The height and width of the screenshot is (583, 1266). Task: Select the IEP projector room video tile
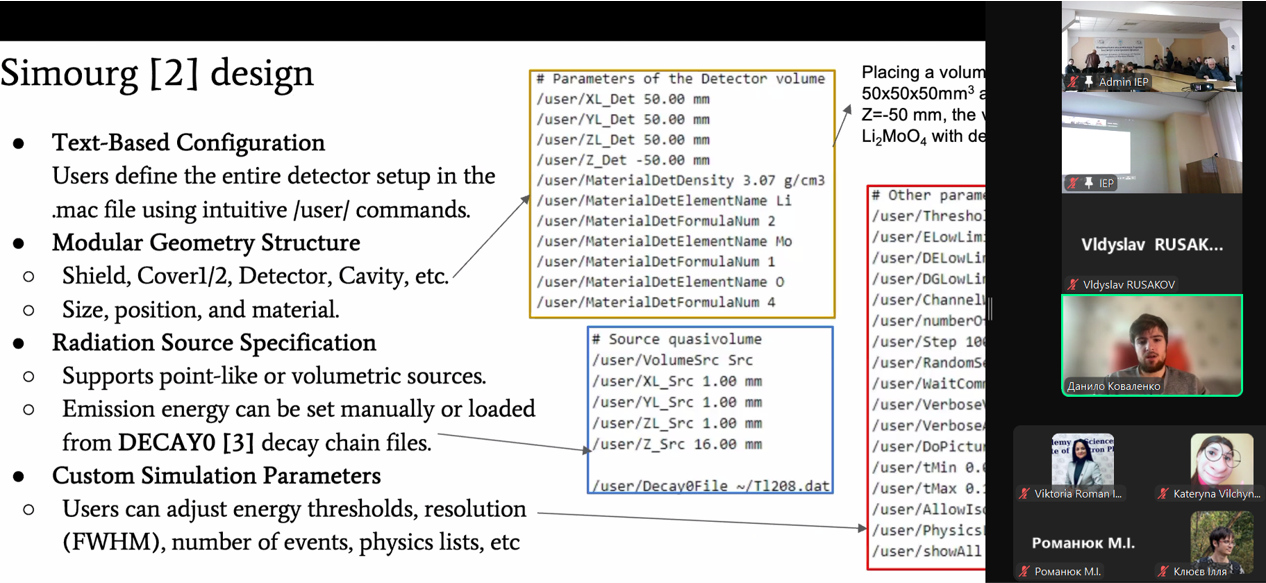[x=1152, y=142]
